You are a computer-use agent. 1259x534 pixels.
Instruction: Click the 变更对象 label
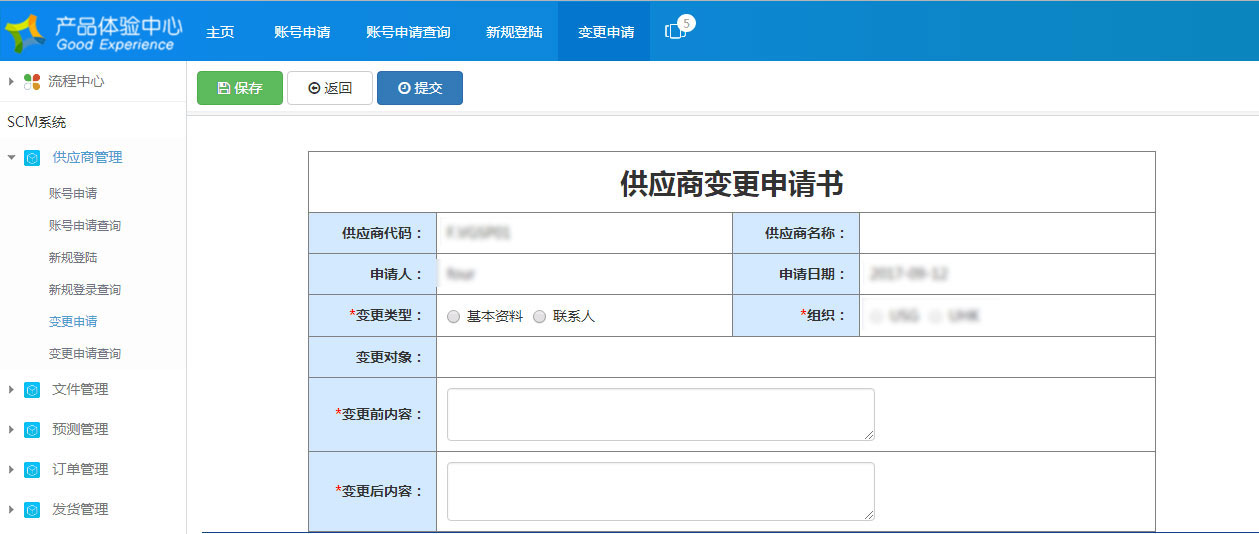pos(390,357)
